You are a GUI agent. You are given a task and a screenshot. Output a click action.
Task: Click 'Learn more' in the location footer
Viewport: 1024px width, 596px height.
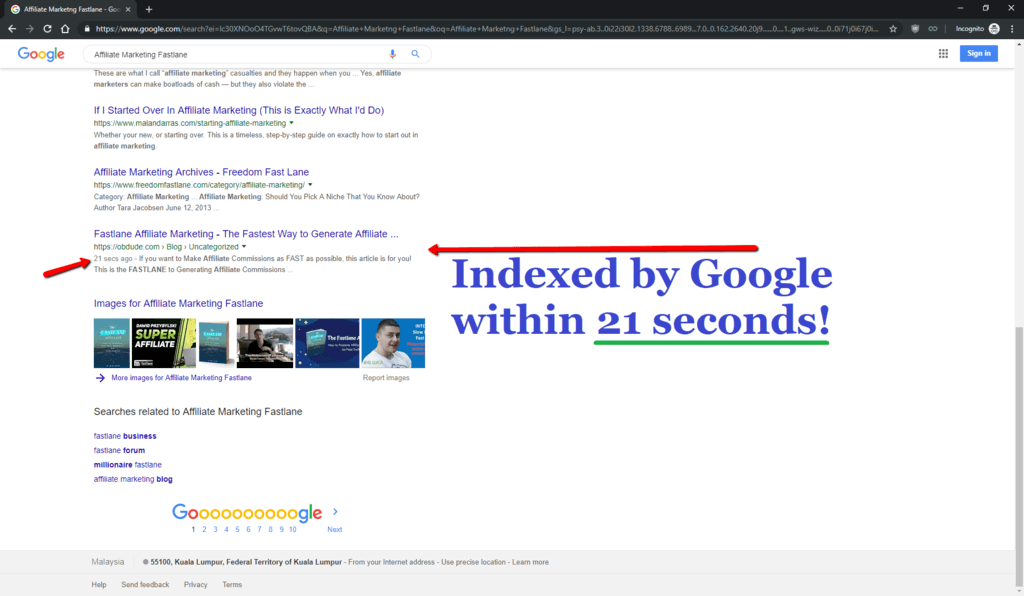[x=530, y=562]
